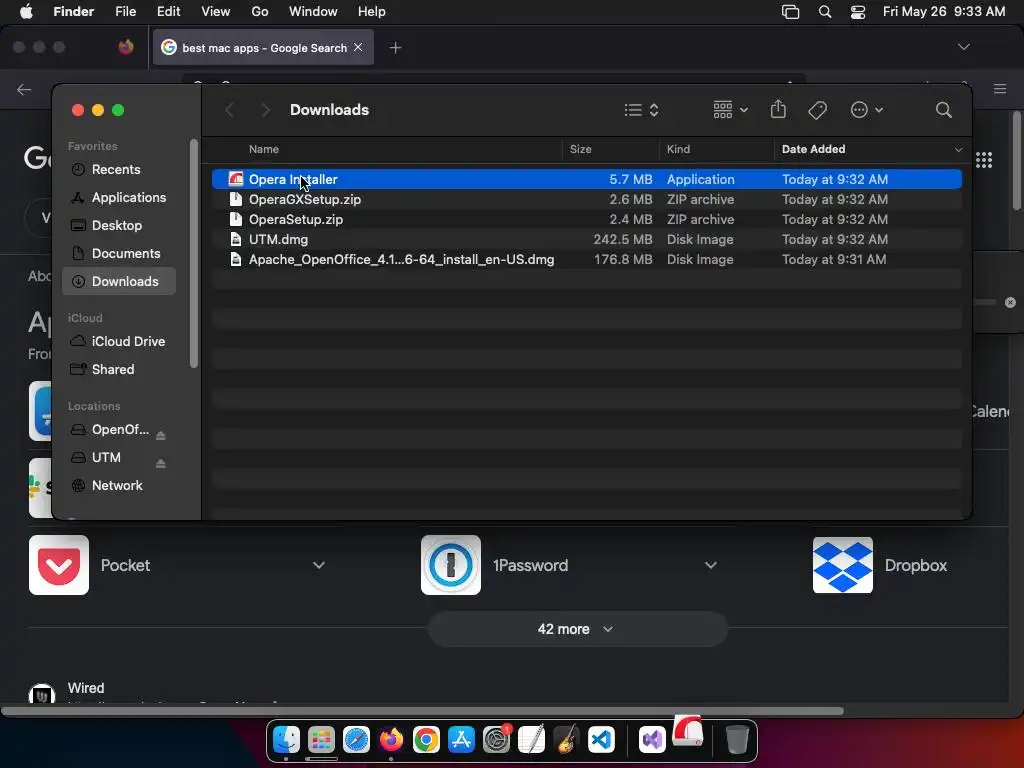Open the Apple menu
This screenshot has width=1024, height=768.
tap(26, 12)
